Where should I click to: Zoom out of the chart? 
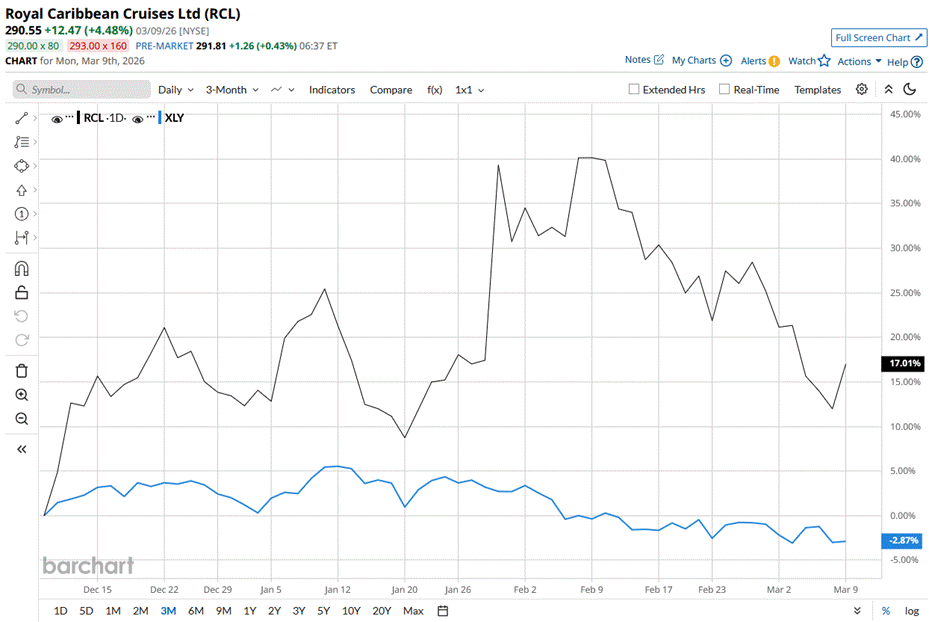tap(21, 419)
